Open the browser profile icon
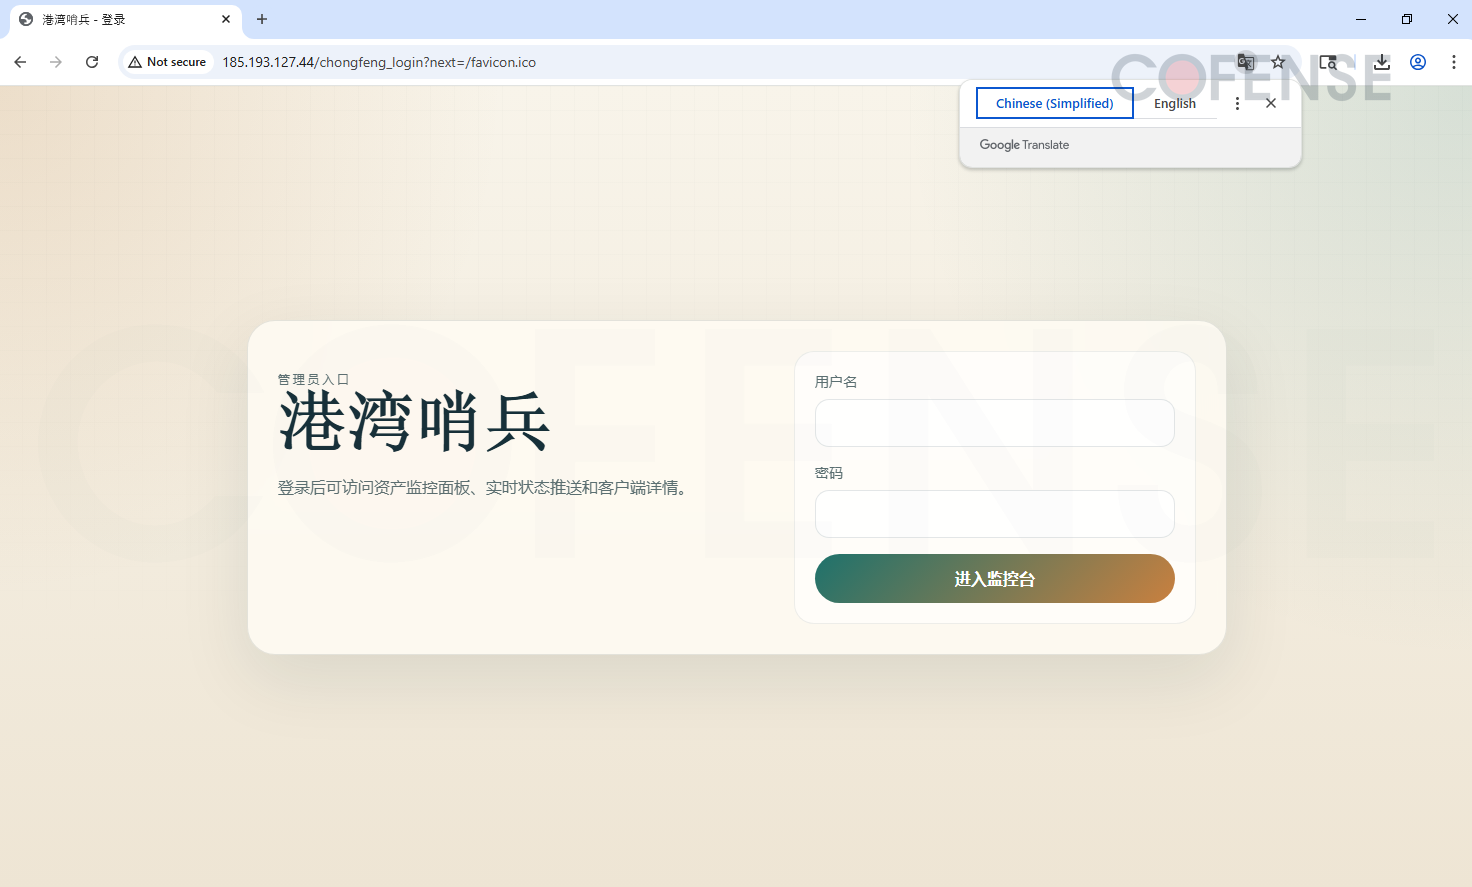 pos(1418,62)
